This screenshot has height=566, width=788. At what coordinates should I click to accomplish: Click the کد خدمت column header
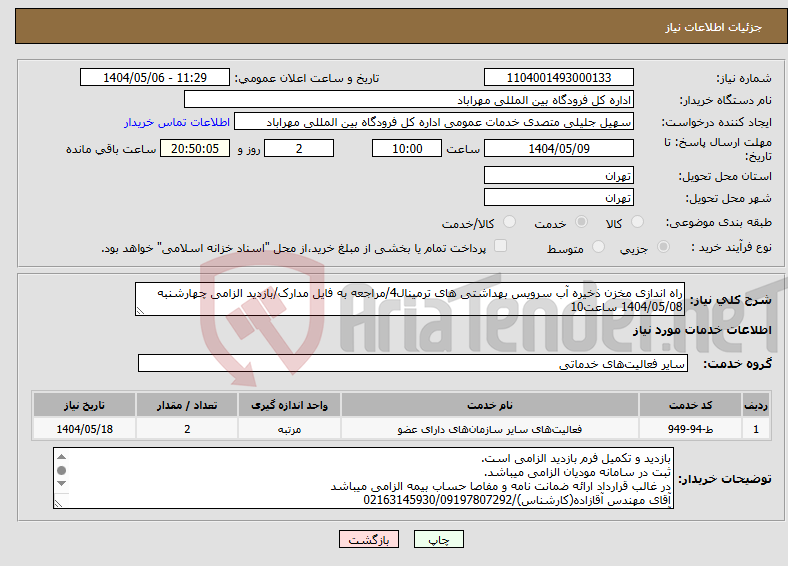click(x=691, y=405)
